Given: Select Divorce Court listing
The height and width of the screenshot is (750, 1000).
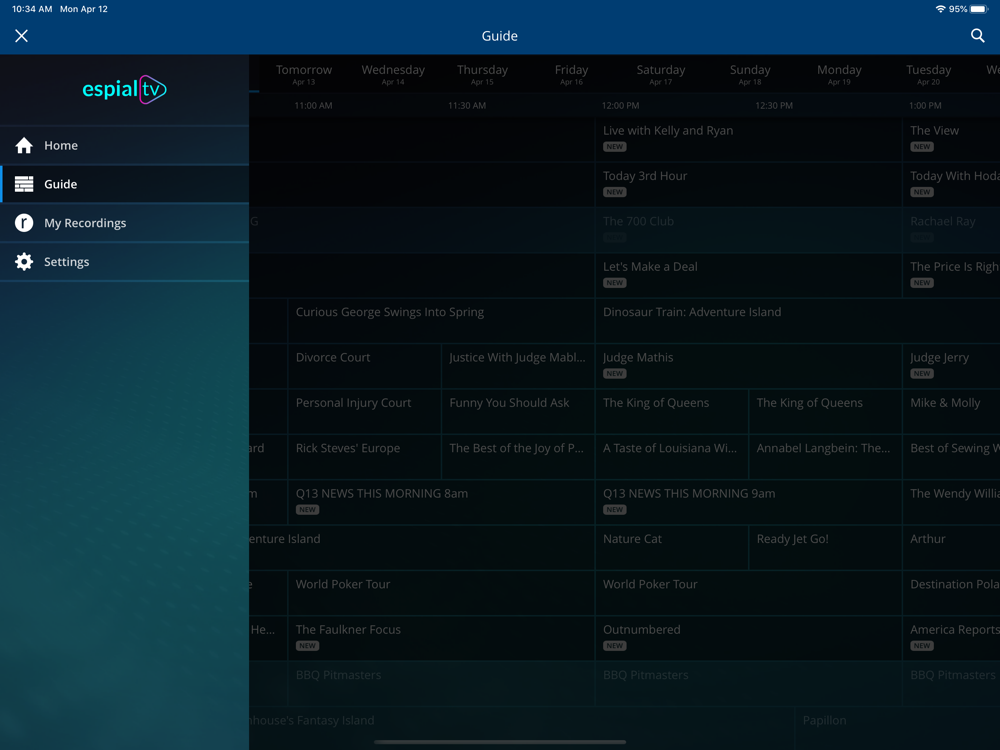Looking at the screenshot, I should pos(364,366).
